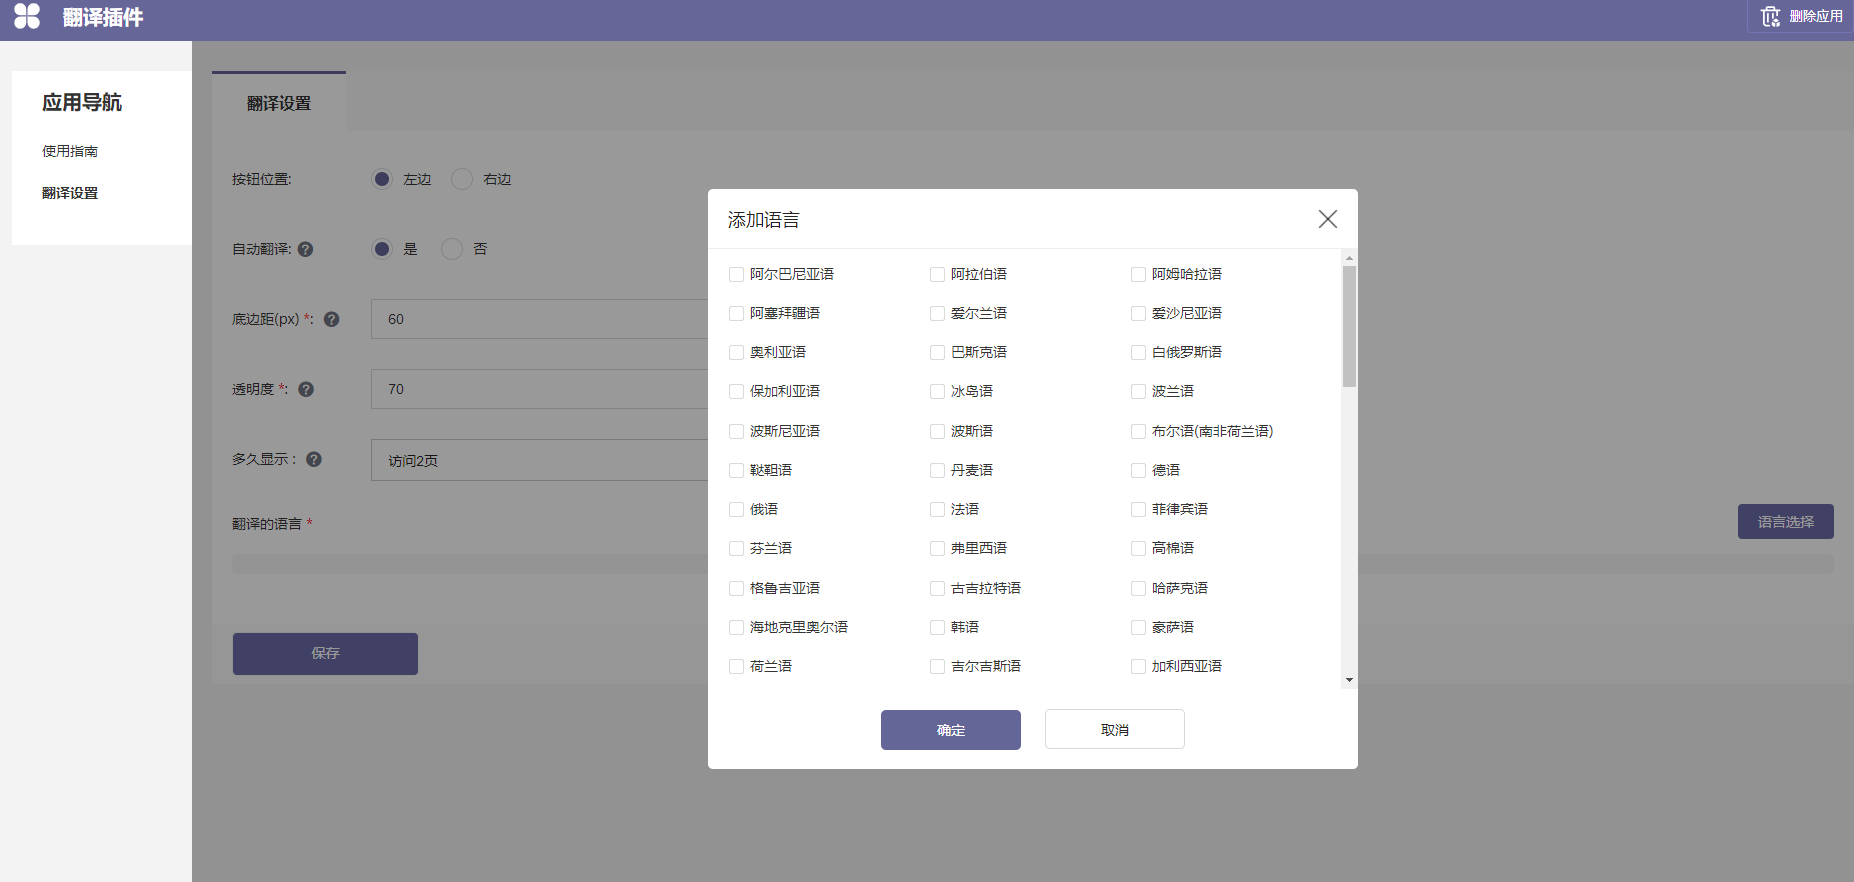
Task: Click the 保存 button
Action: click(325, 653)
